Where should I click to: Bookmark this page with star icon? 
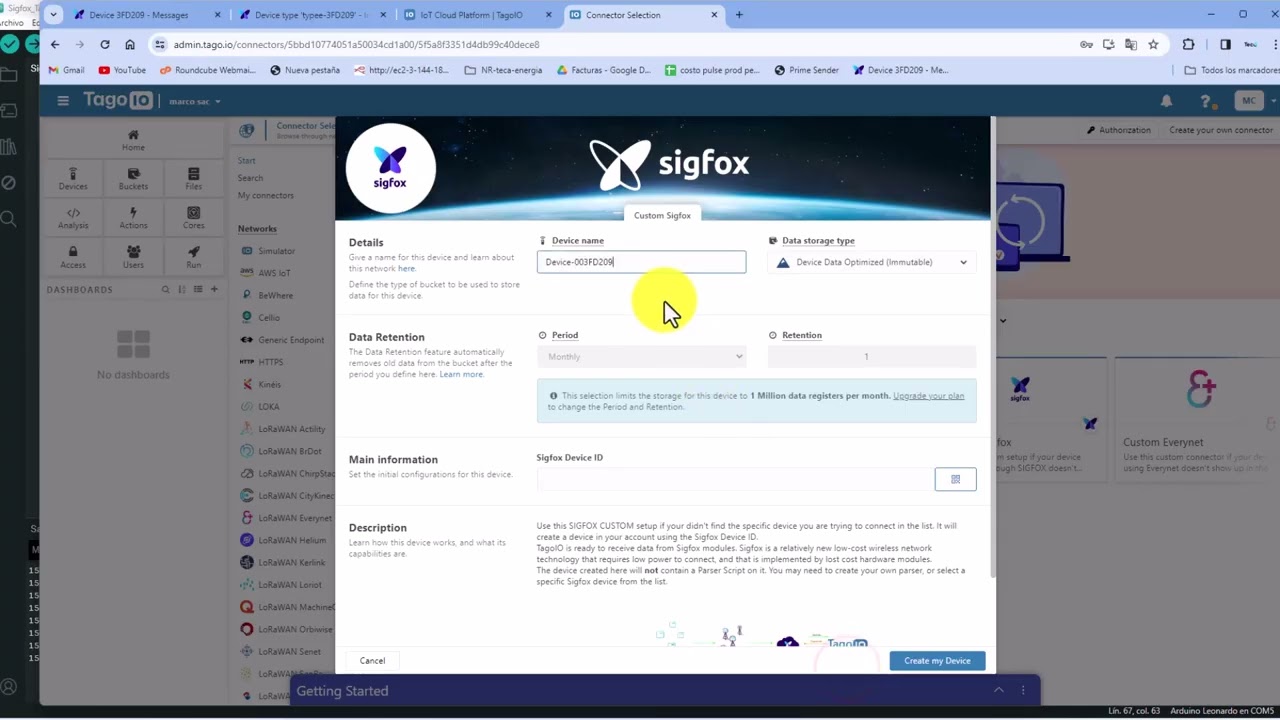click(1153, 44)
